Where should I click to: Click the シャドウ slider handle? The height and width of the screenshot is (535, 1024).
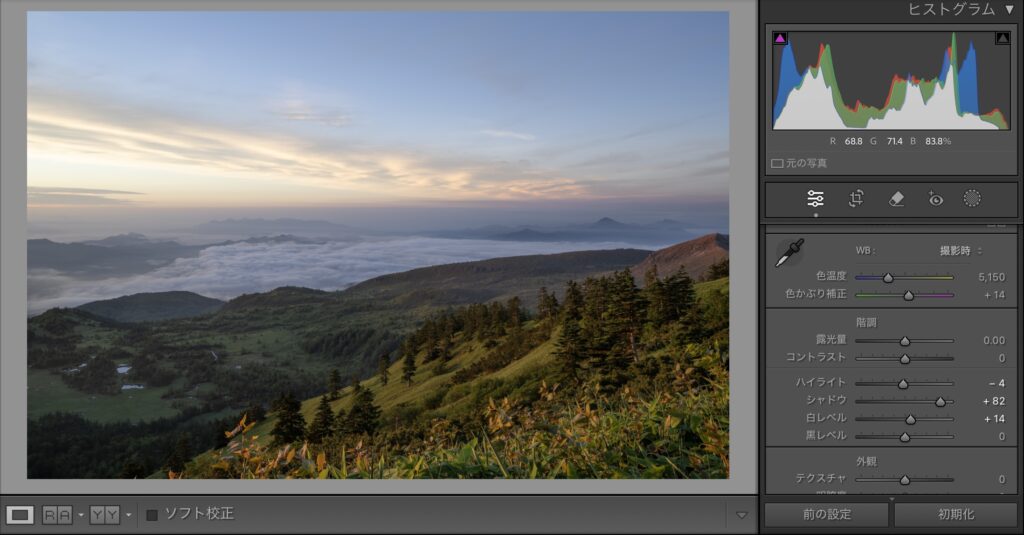tap(940, 401)
